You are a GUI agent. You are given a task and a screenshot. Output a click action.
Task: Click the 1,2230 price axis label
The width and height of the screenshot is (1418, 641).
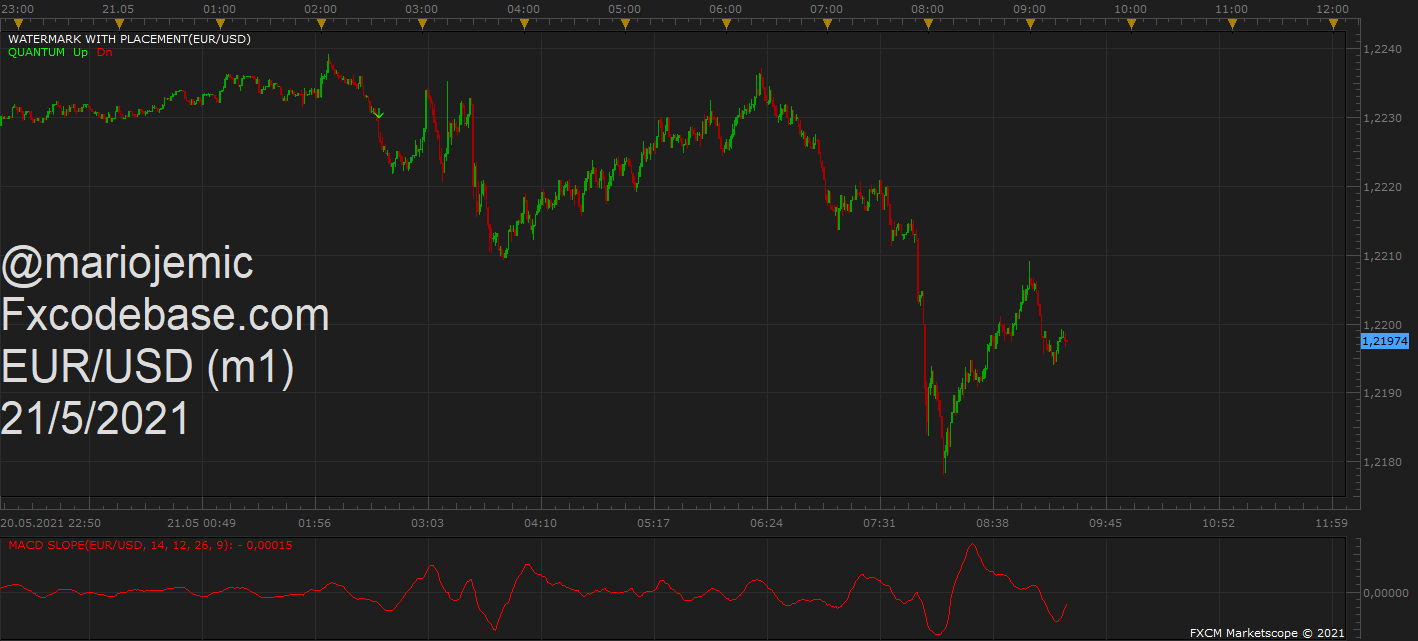(1384, 118)
